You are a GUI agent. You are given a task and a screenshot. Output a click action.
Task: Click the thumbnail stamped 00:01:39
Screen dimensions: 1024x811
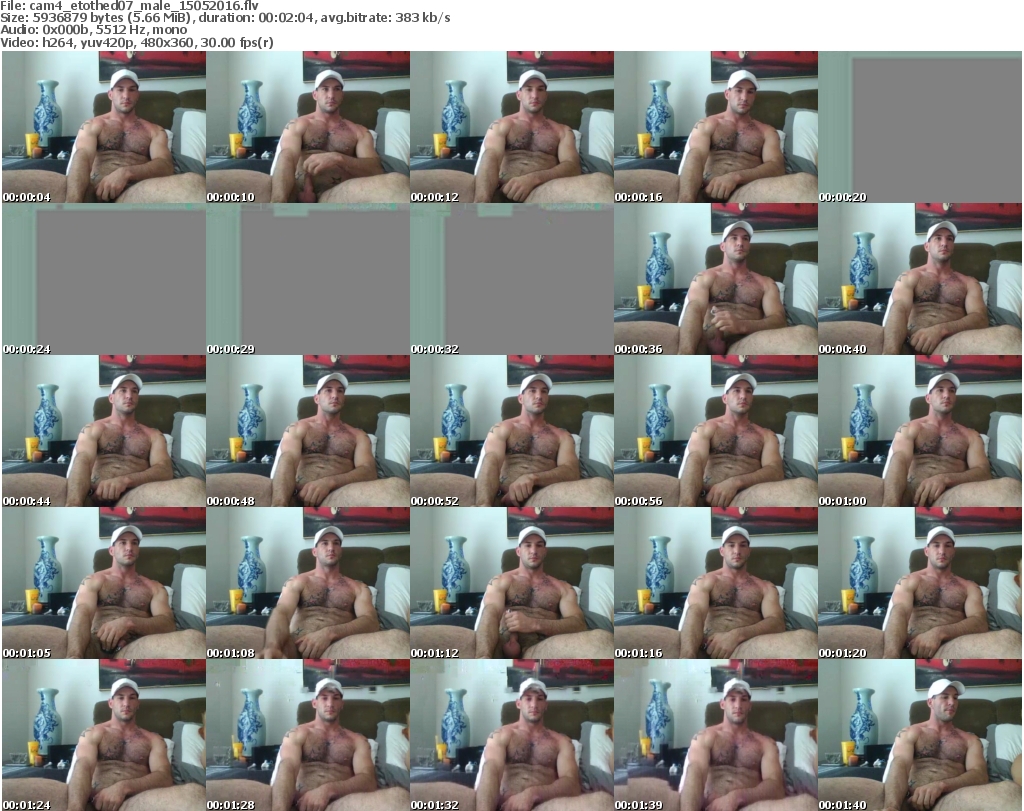click(x=716, y=735)
